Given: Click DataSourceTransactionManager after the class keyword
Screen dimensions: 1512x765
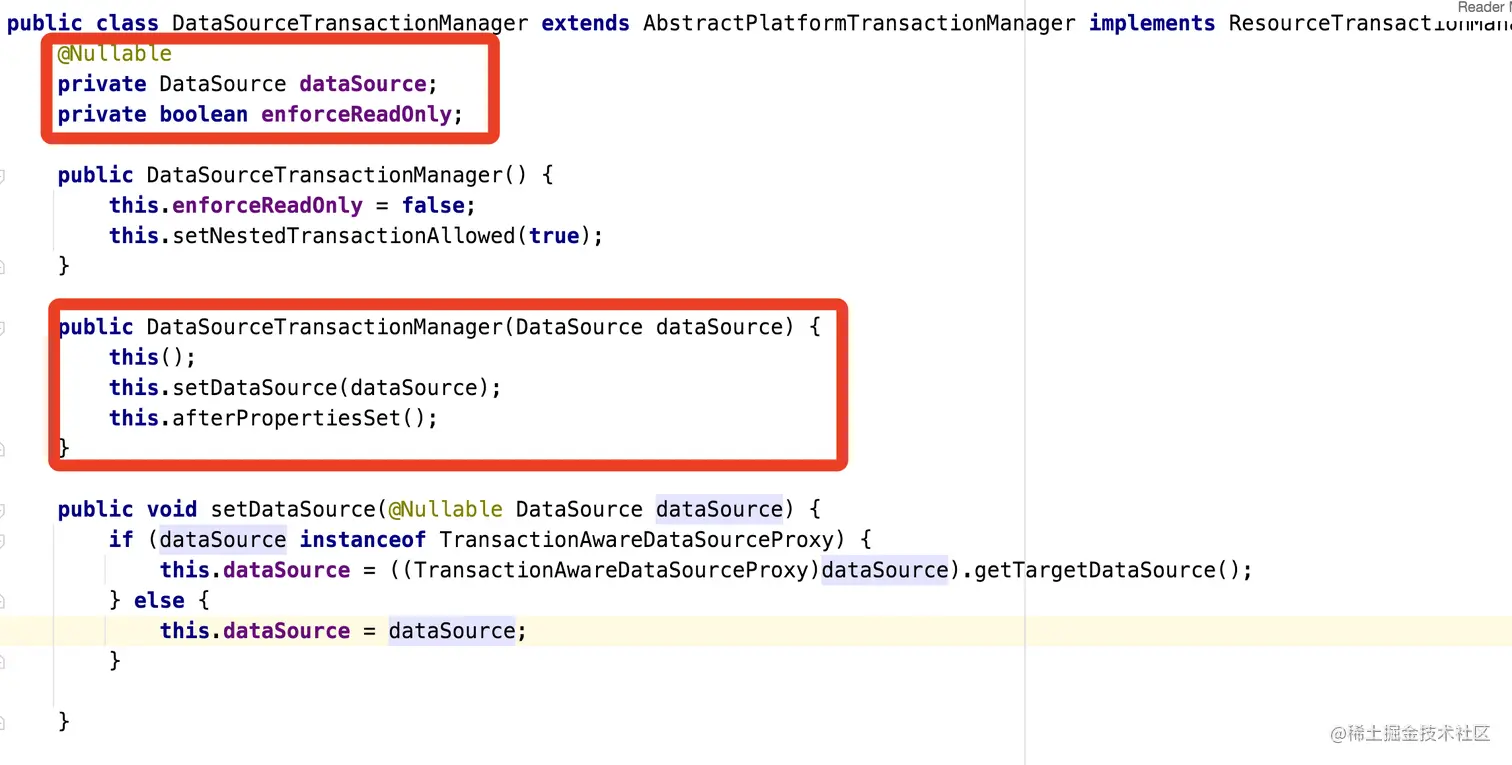Looking at the screenshot, I should point(350,22).
